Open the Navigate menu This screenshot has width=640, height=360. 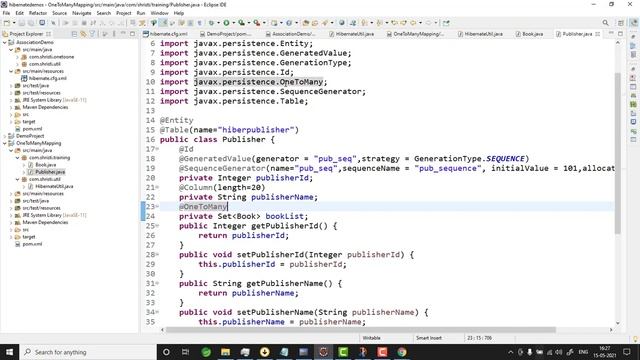[82, 13]
